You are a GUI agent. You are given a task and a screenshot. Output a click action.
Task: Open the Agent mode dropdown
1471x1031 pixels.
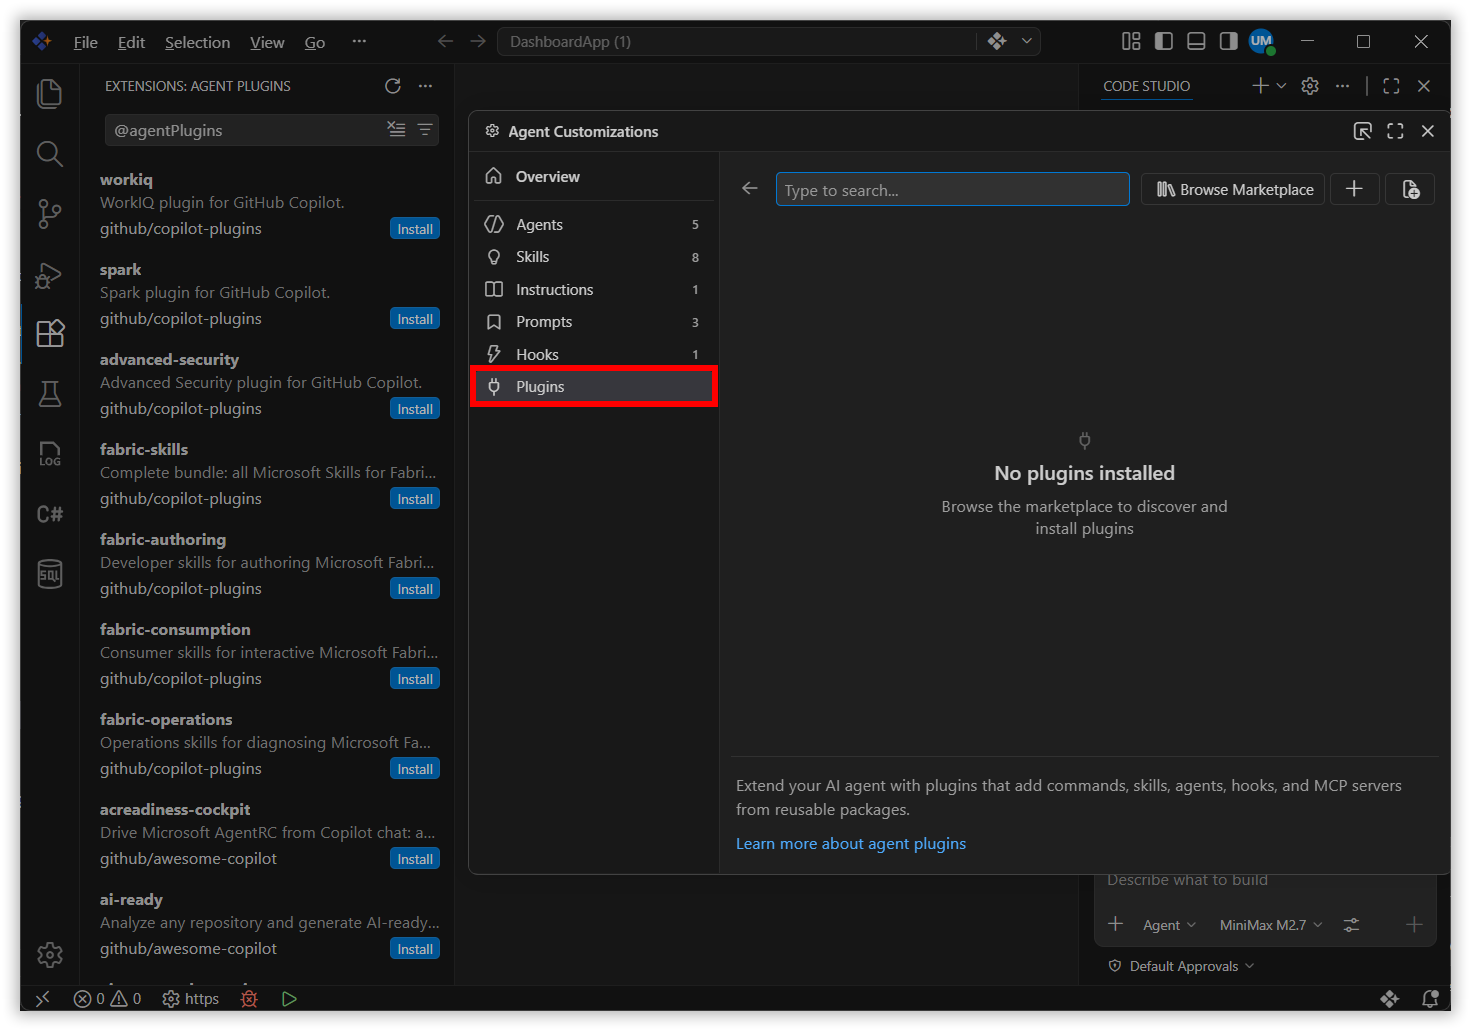click(x=1169, y=925)
